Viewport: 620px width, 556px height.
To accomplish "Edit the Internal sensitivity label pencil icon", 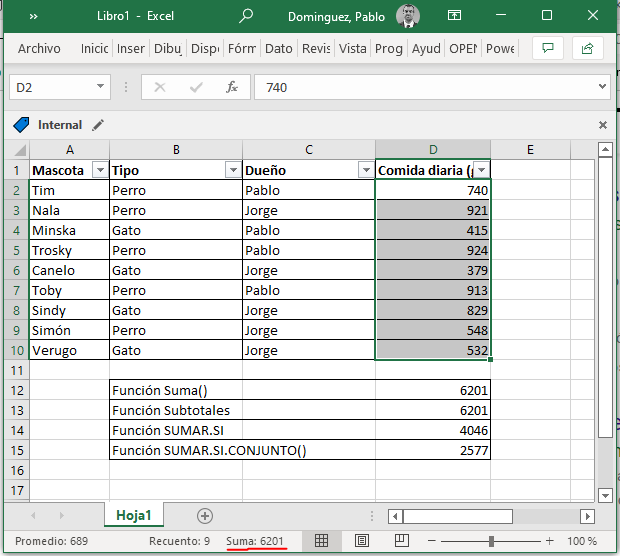I will click(98, 125).
